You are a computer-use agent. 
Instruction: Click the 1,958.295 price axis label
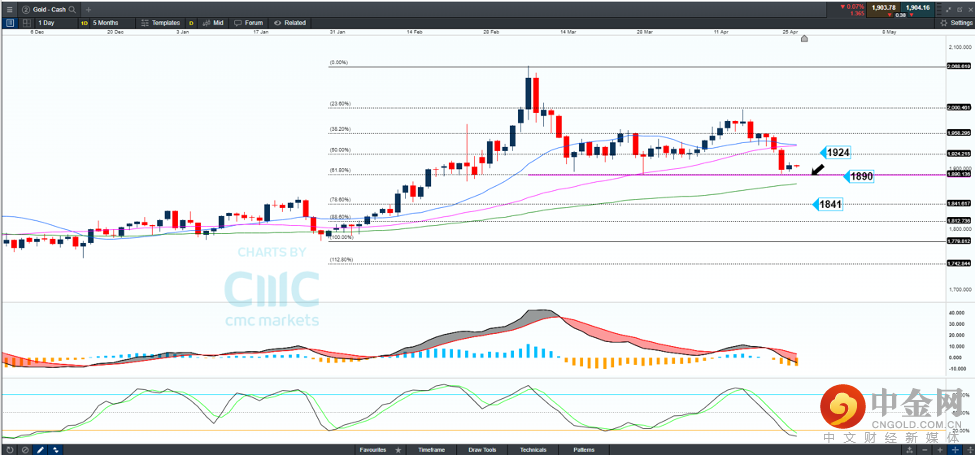point(959,133)
